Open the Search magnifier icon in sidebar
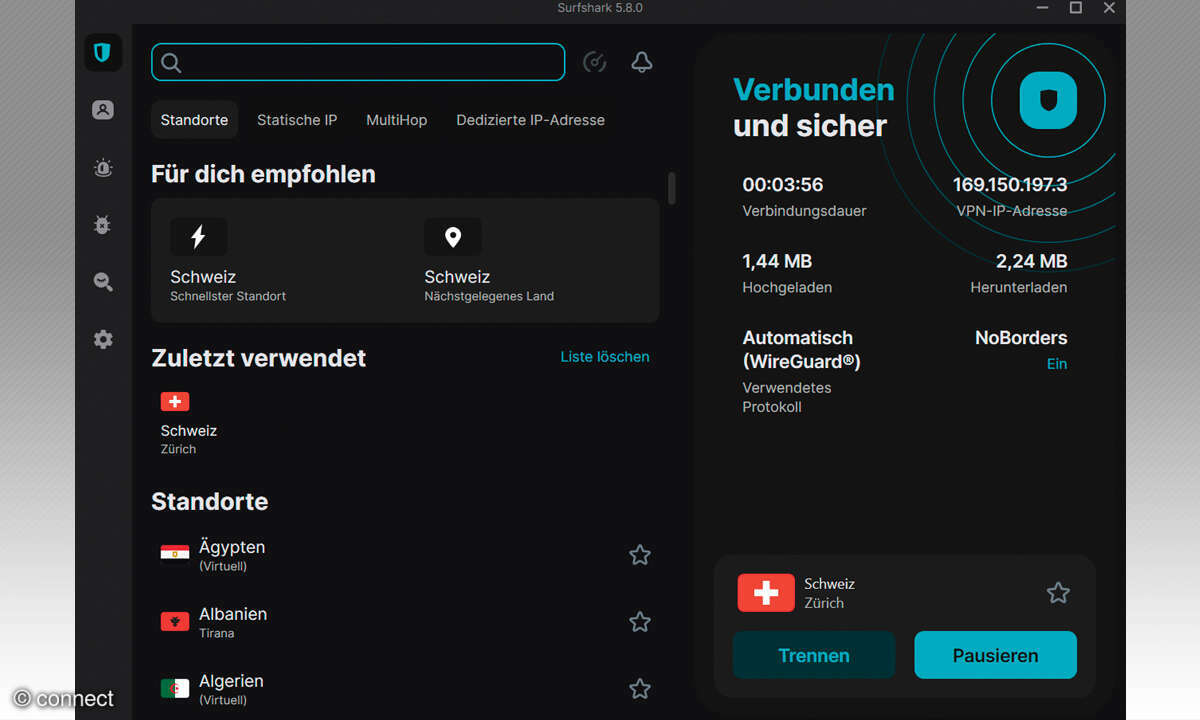This screenshot has height=720, width=1200. [103, 282]
